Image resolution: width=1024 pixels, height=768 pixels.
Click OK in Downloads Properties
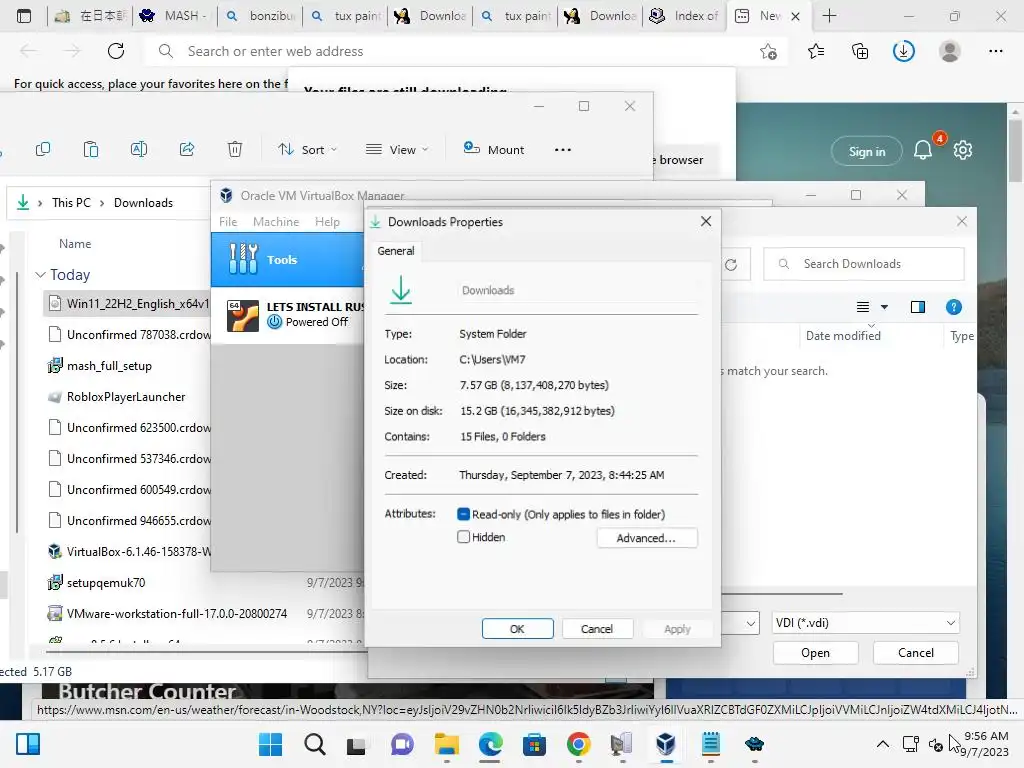[x=517, y=629]
